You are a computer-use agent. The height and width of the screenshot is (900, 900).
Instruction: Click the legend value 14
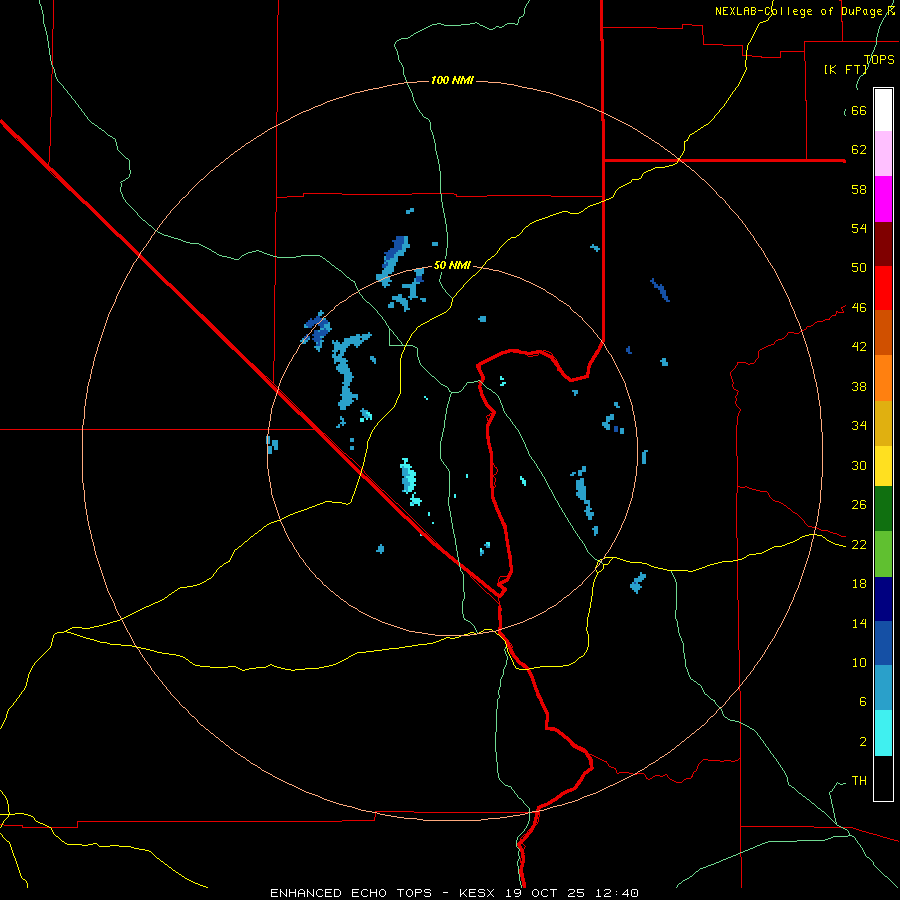(859, 623)
